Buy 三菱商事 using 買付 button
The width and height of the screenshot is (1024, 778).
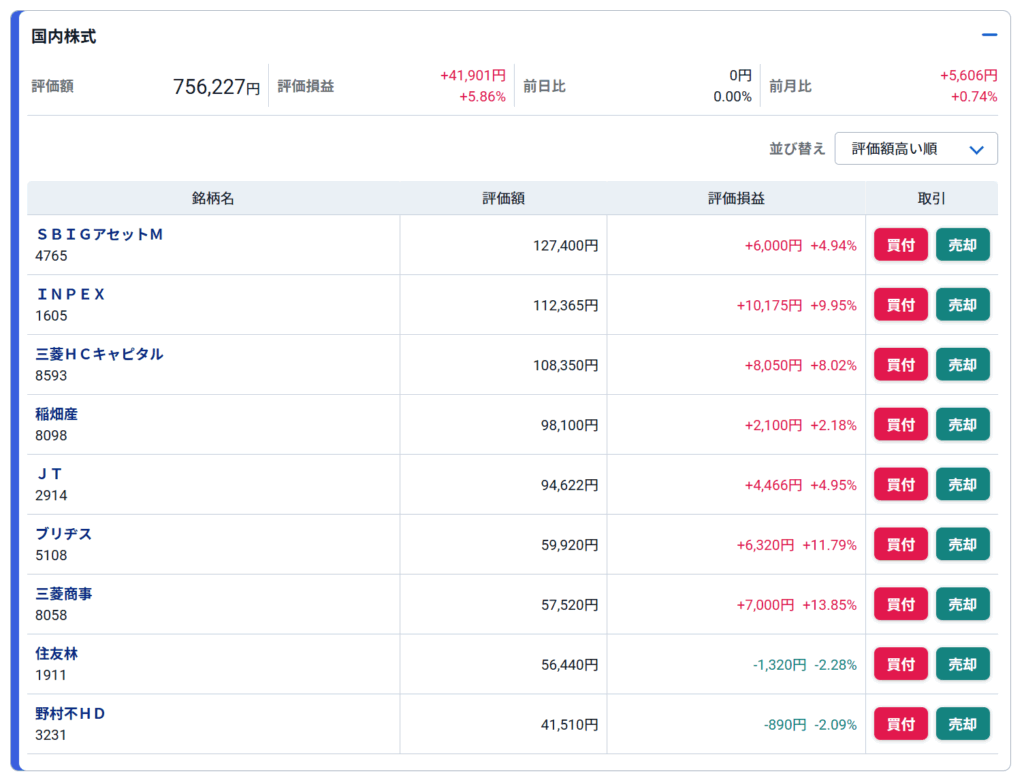pos(901,604)
